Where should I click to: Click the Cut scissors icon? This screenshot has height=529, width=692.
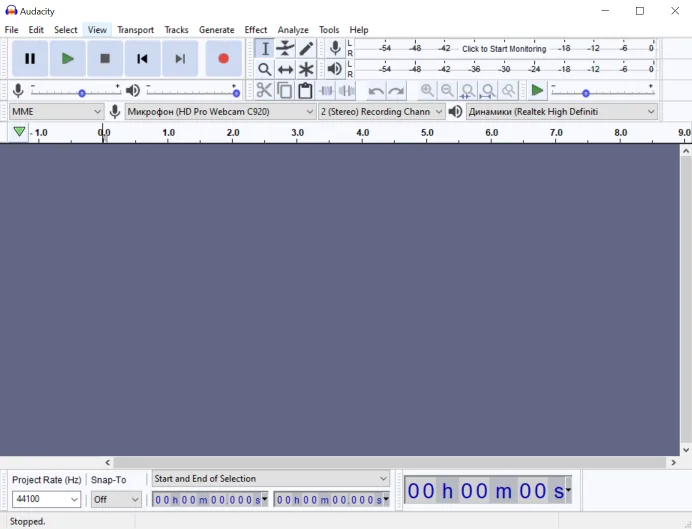[264, 91]
